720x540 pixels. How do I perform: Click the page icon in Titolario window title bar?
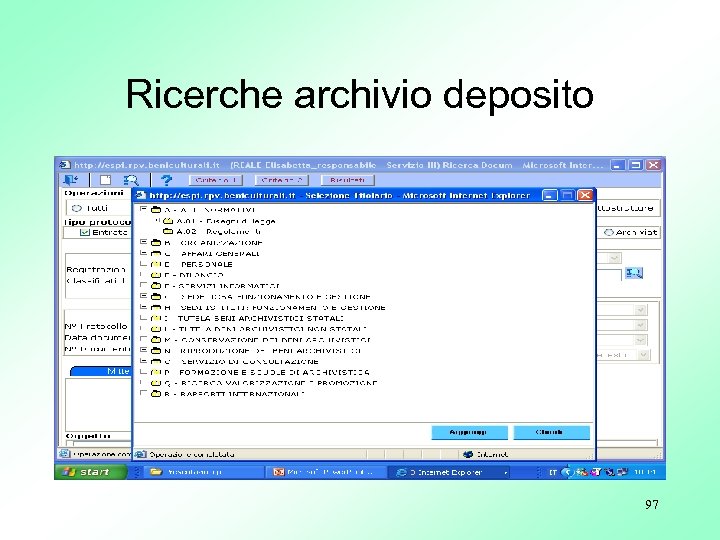141,195
